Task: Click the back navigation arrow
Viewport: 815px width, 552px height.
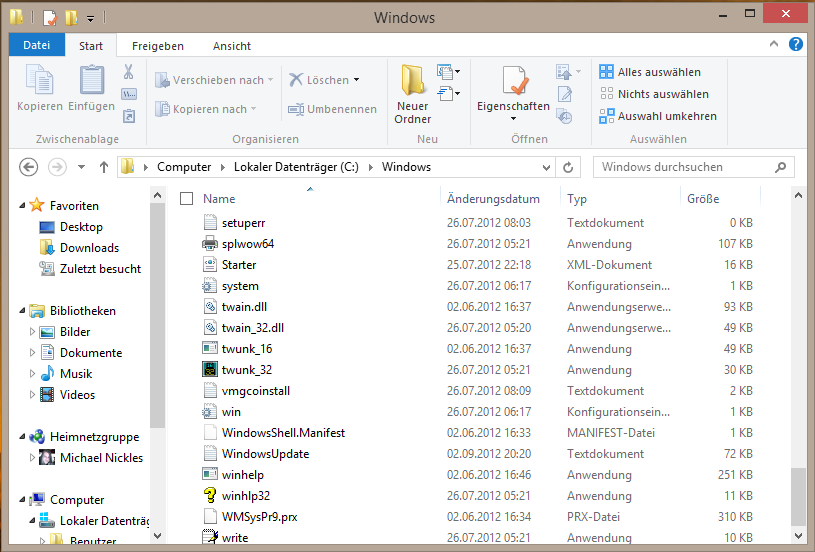Action: pos(29,167)
